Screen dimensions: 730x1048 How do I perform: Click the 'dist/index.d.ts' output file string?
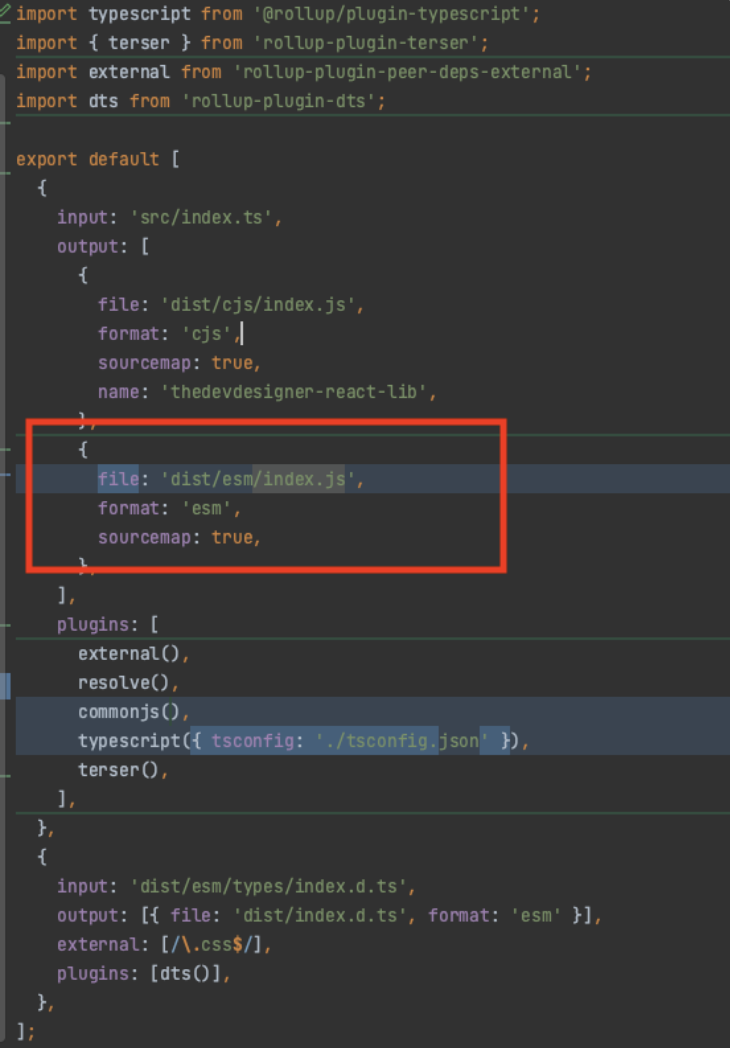320,915
